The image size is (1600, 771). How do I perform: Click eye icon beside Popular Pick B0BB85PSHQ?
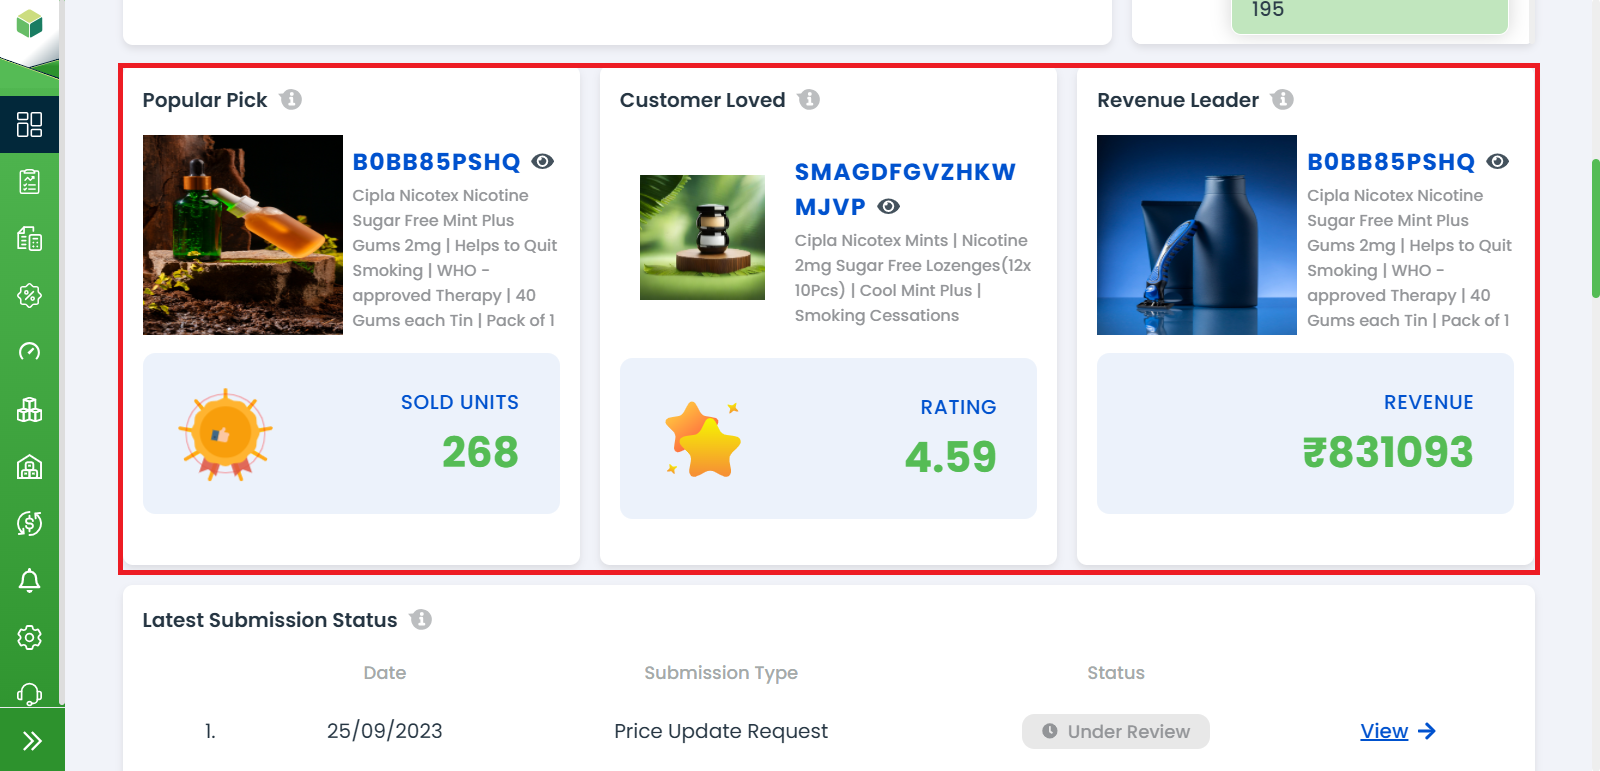click(x=543, y=162)
